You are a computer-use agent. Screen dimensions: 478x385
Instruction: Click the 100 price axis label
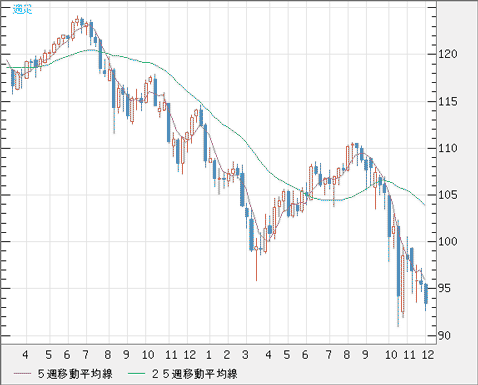pos(448,241)
